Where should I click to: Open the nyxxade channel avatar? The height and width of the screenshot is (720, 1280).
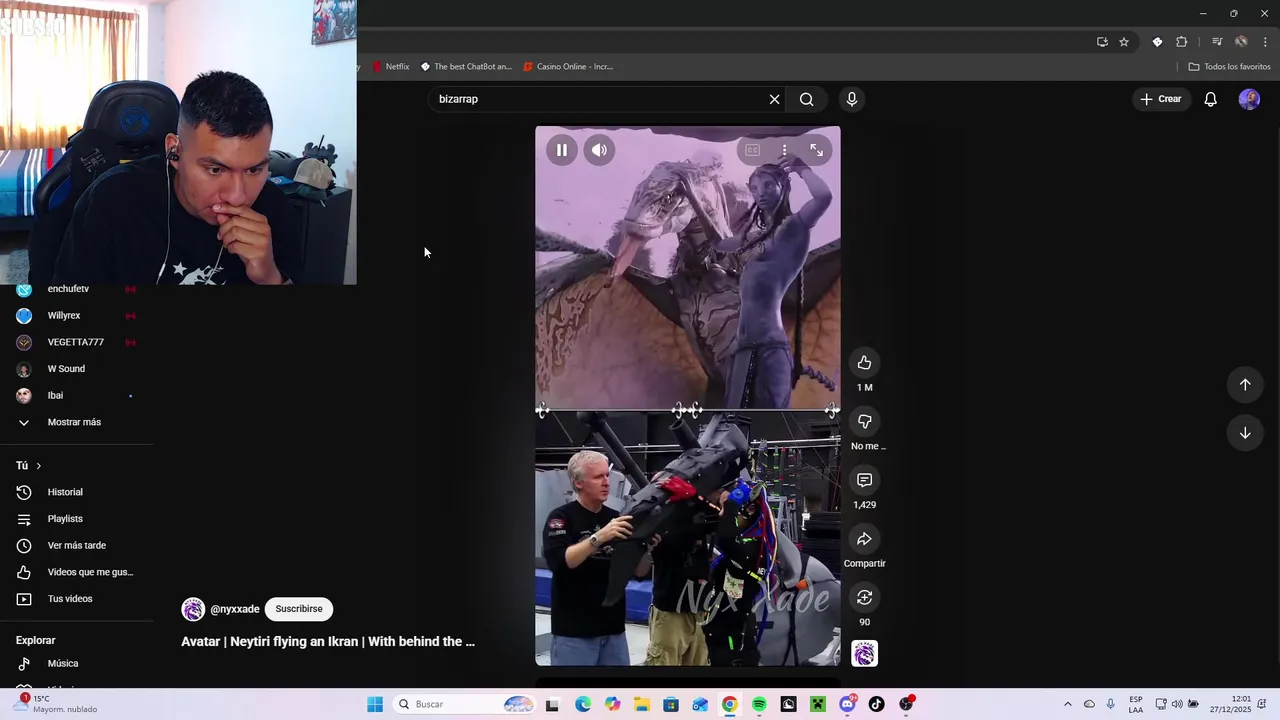click(x=193, y=609)
